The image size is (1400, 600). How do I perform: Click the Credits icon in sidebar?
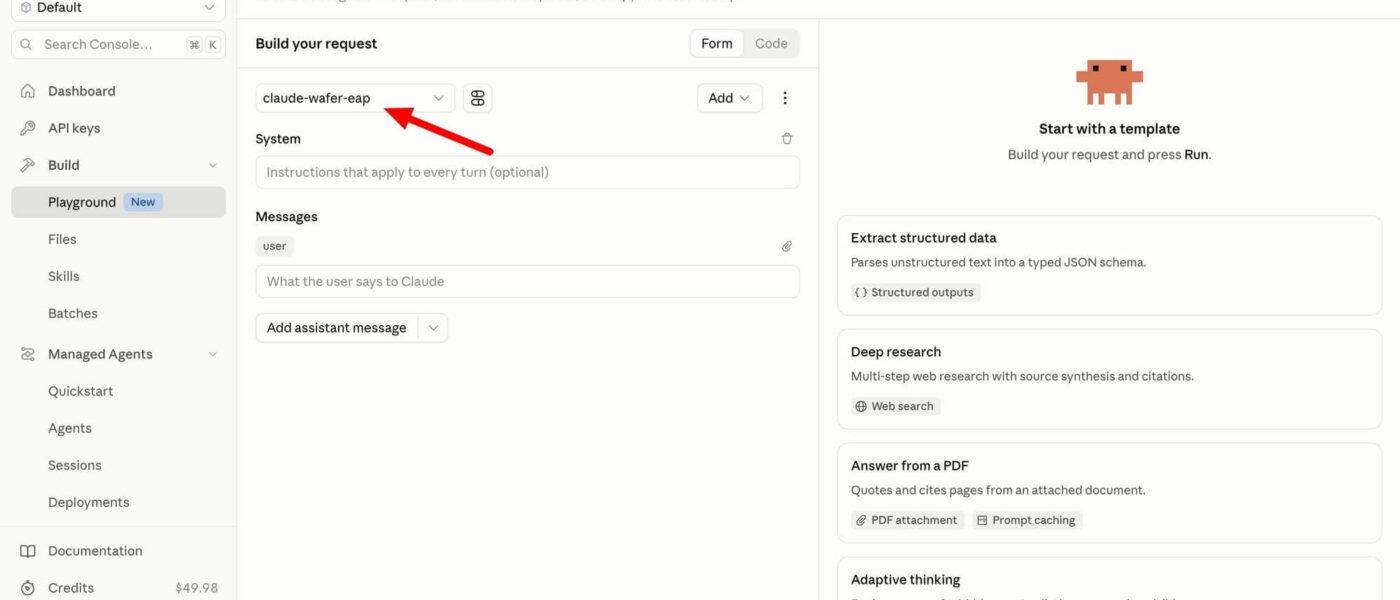point(28,588)
